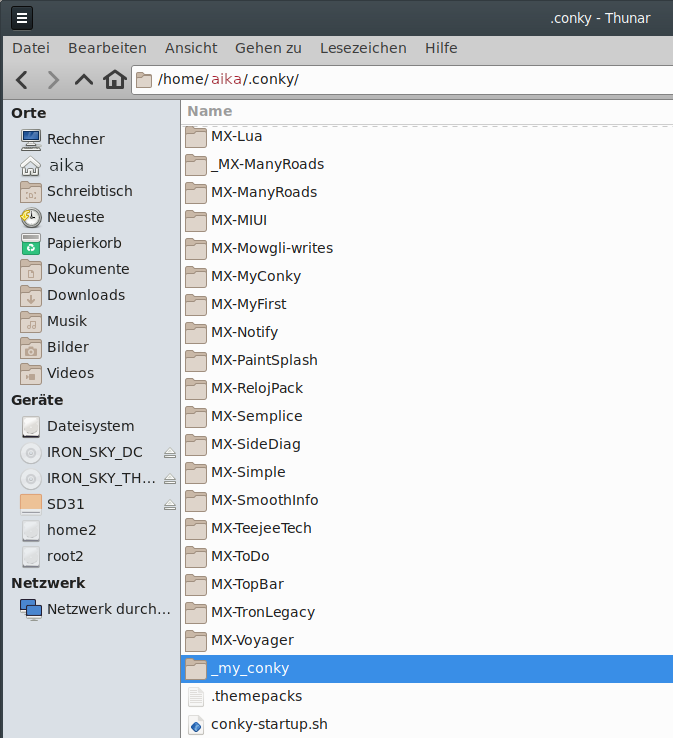This screenshot has height=738, width=673.
Task: Open the IRON_SKY_DC disc
Action: point(81,453)
